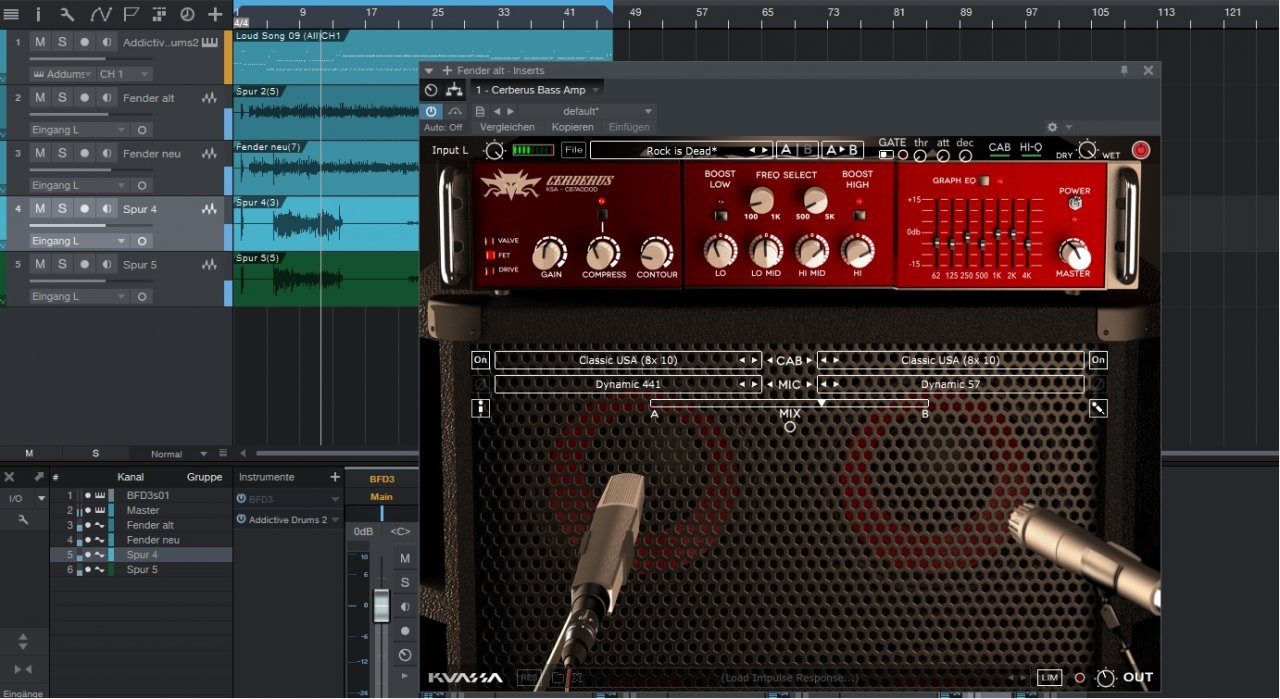Open the default preset dropdown
The image size is (1280, 699).
coord(593,111)
